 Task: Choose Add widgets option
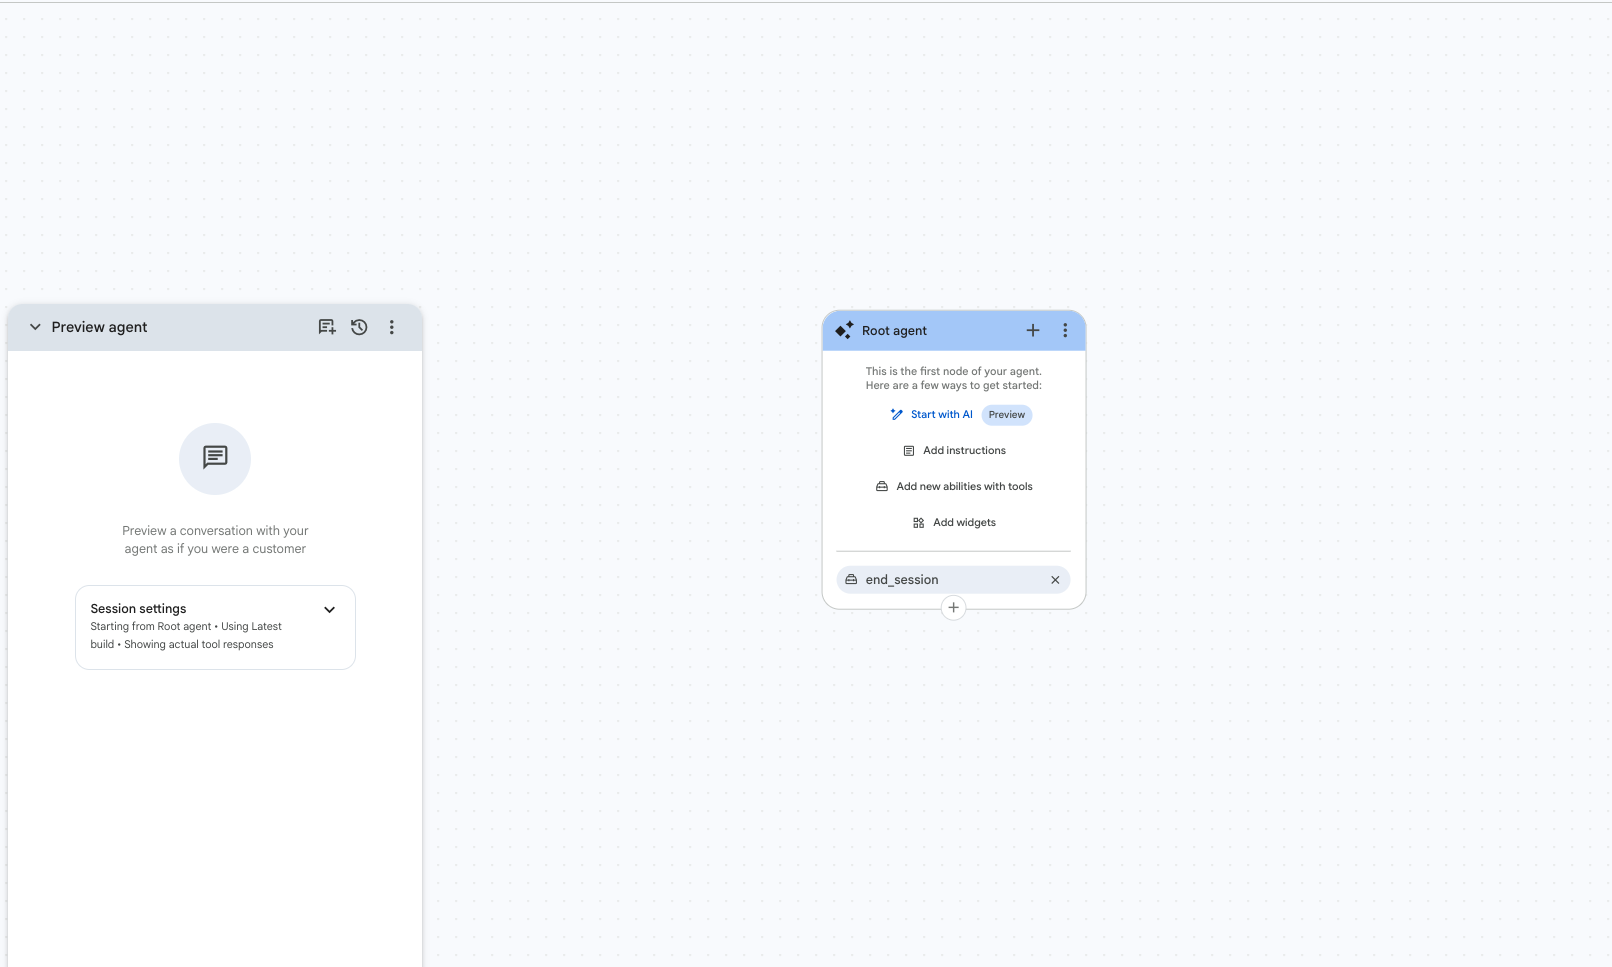coord(954,523)
